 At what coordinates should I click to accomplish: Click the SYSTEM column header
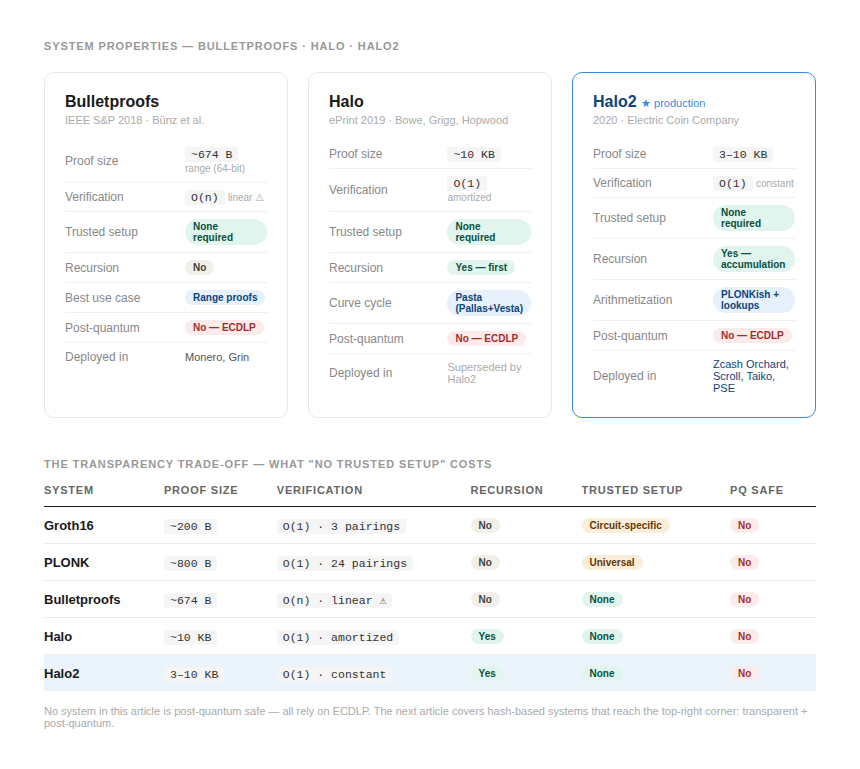[69, 490]
